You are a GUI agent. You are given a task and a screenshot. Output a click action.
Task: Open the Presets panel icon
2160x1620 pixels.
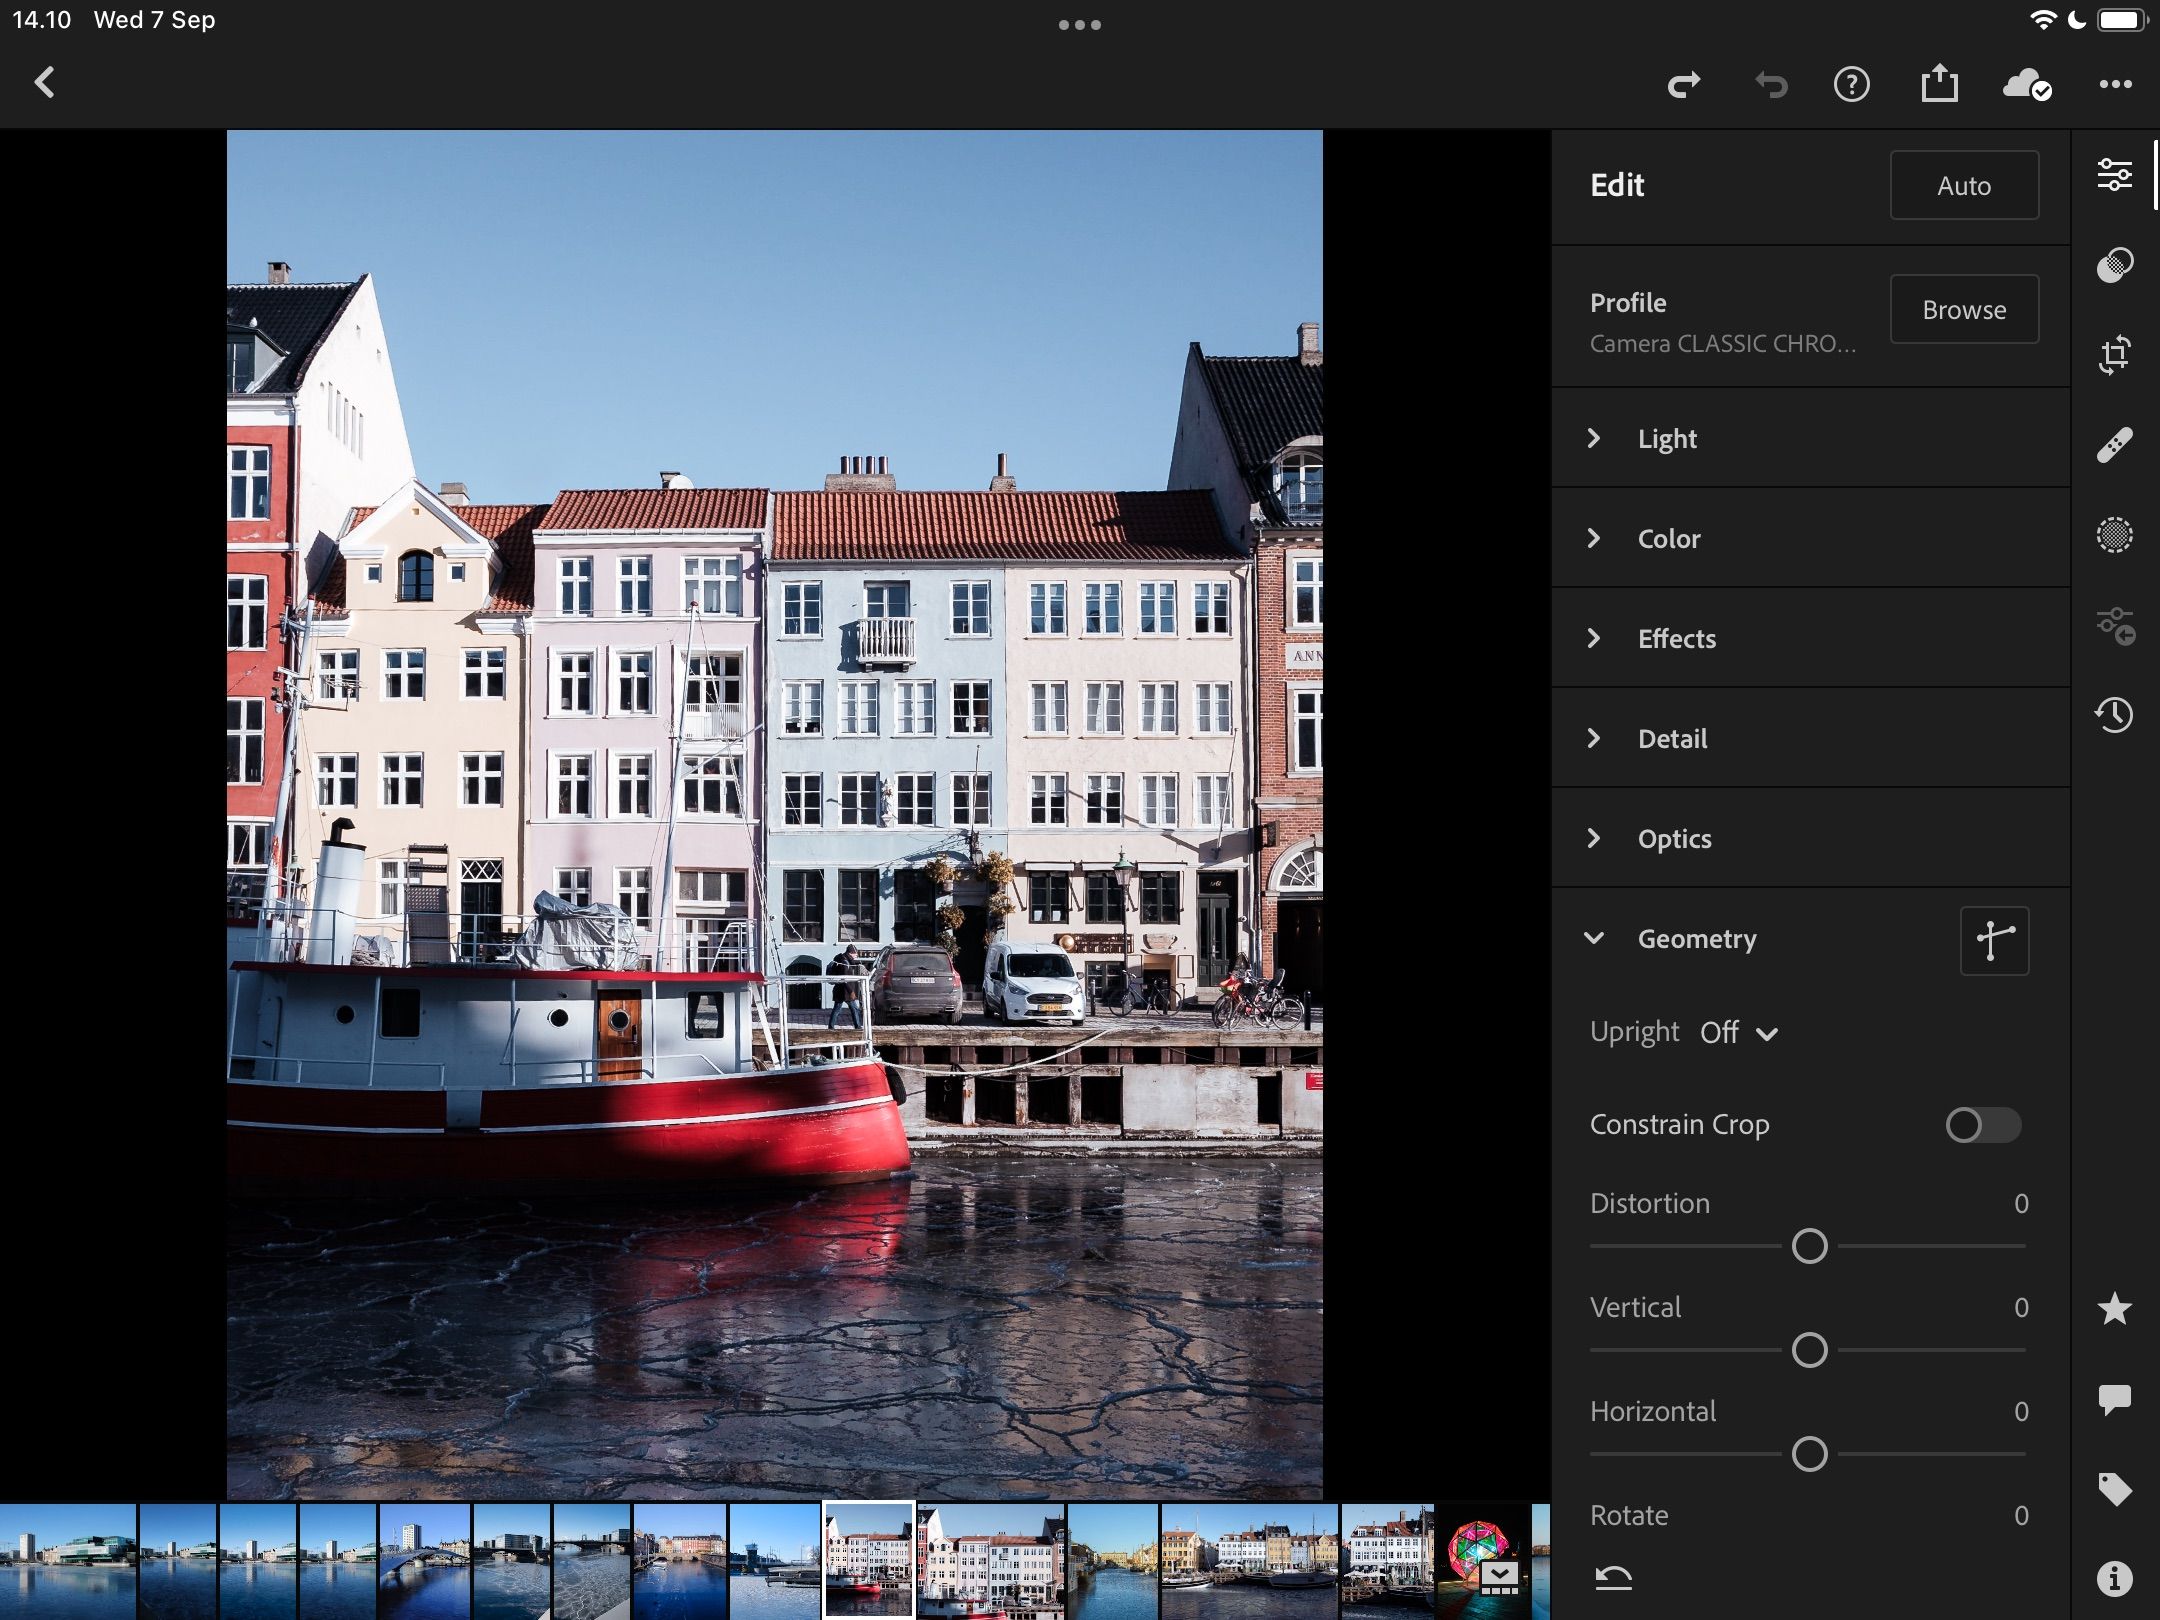pyautogui.click(x=2114, y=265)
